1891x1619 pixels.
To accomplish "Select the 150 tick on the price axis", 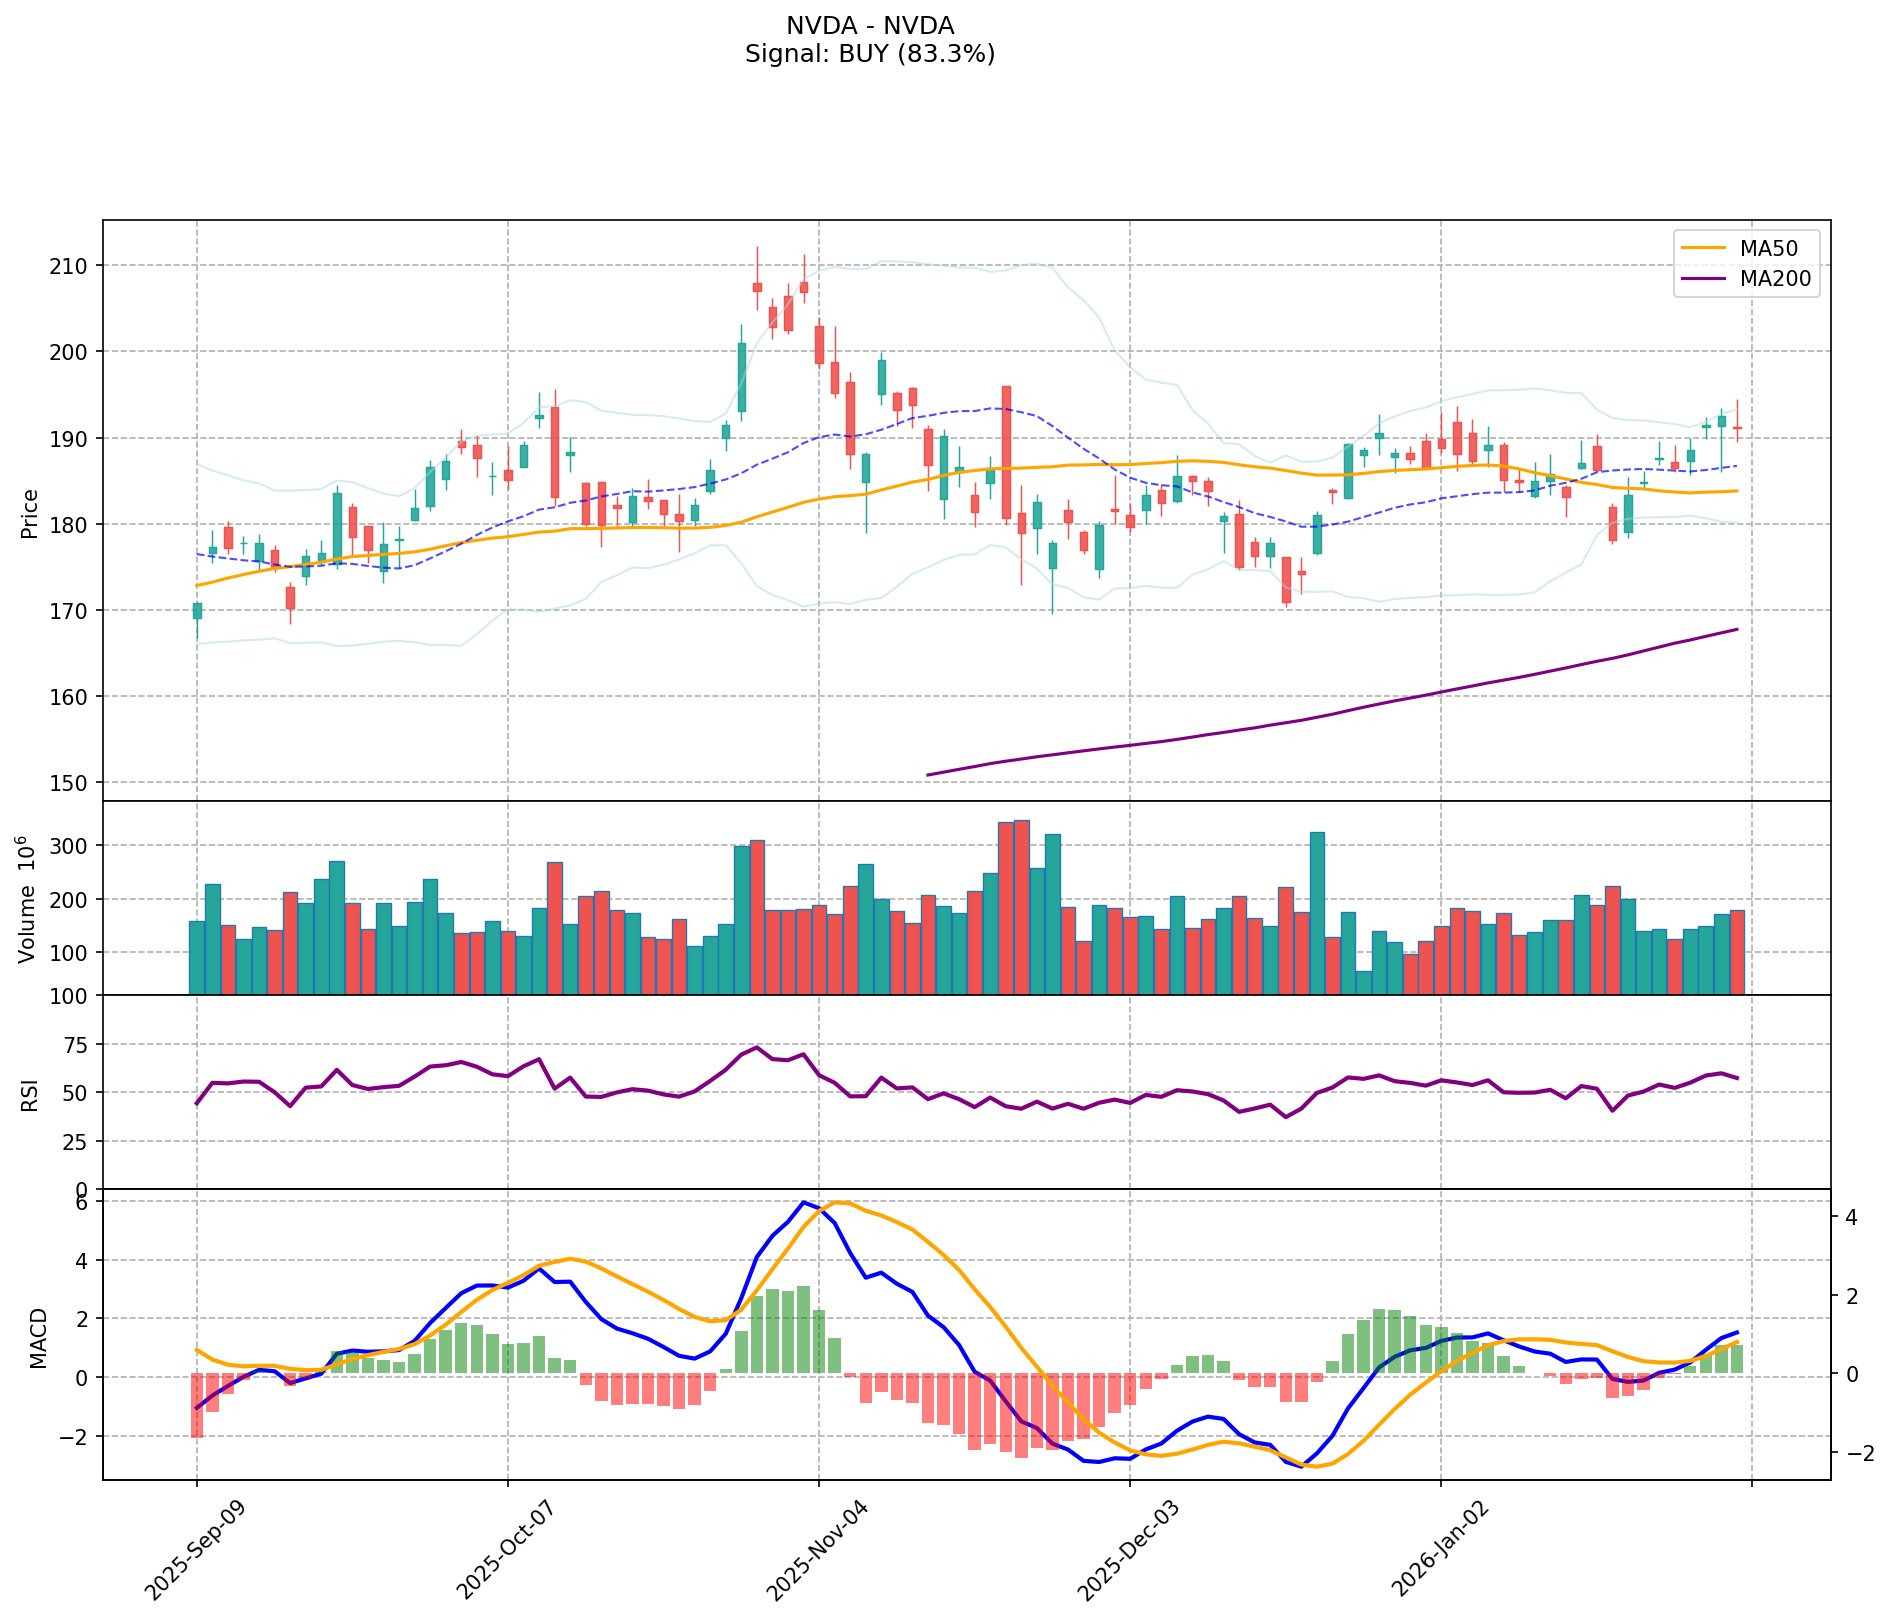I will click(x=72, y=783).
